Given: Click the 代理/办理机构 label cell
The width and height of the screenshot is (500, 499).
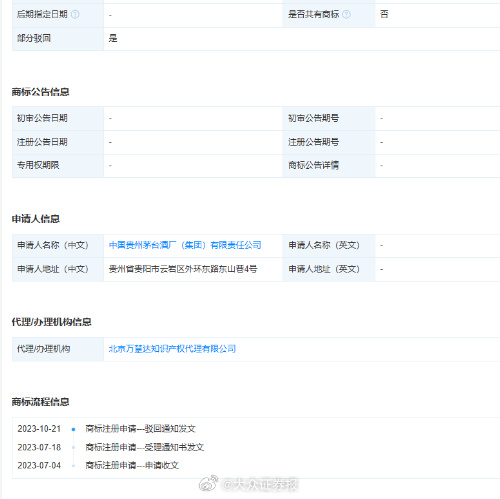Looking at the screenshot, I should (x=58, y=349).
